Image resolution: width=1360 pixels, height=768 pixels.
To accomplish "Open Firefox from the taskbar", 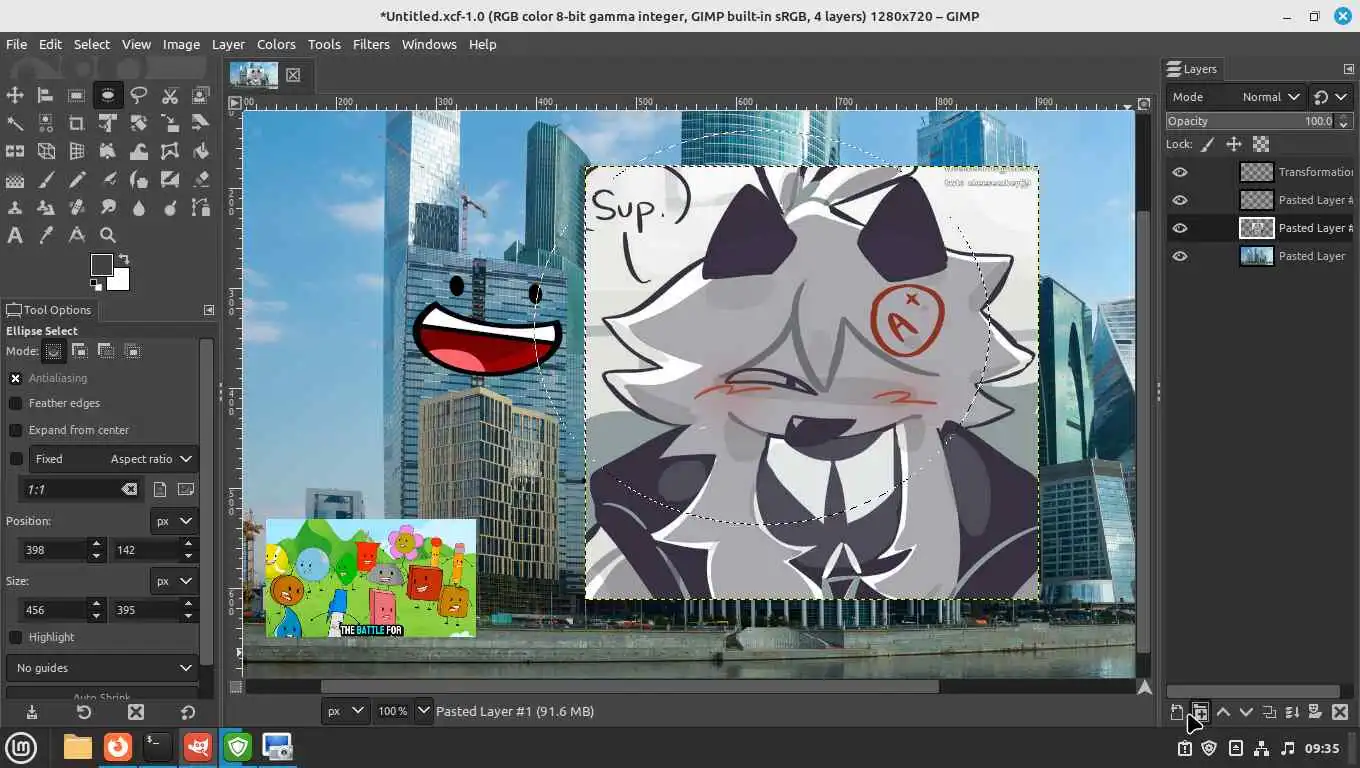I will 118,747.
